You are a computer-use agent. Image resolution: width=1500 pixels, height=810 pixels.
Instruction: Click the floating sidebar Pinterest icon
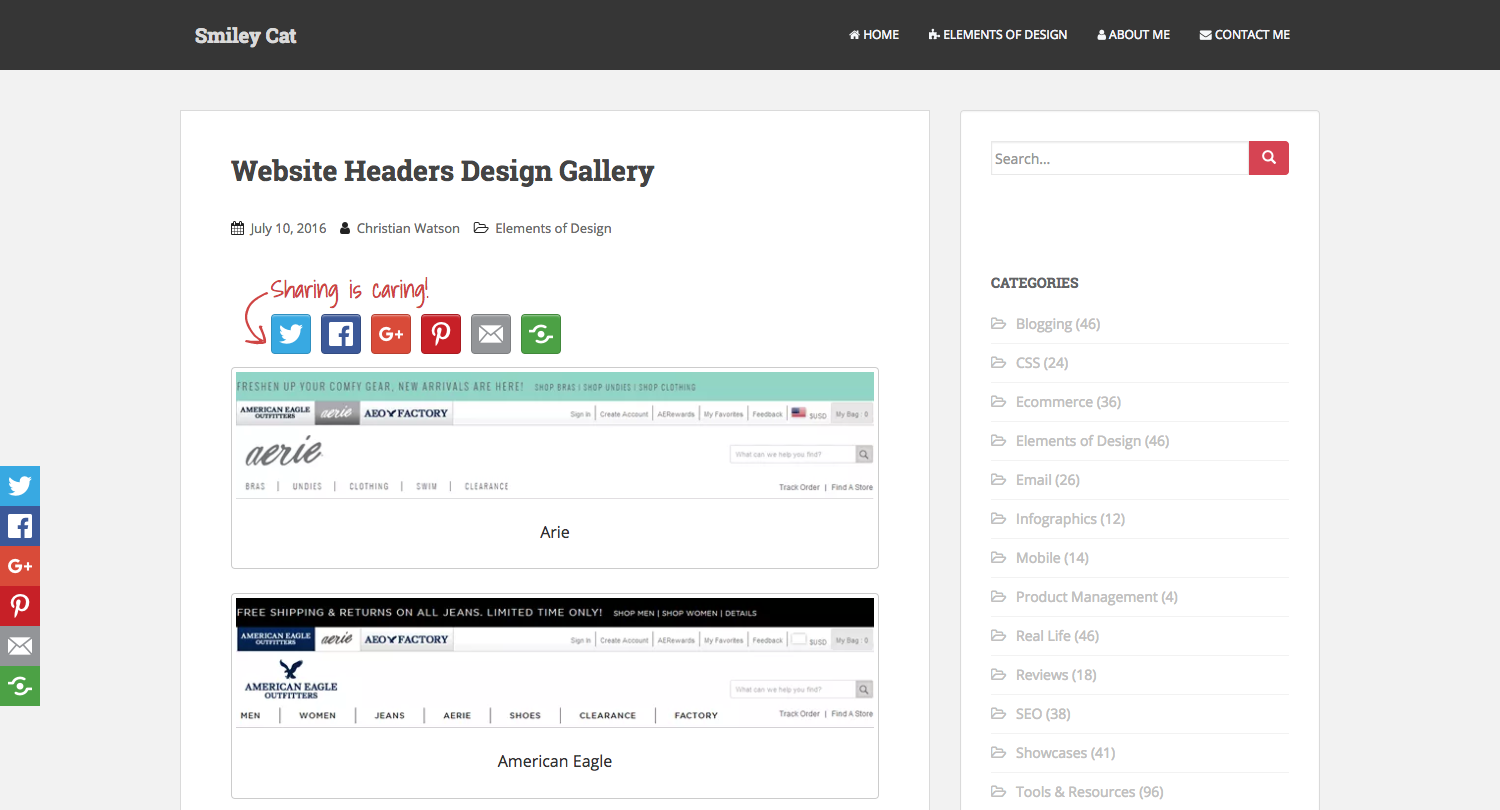(20, 606)
